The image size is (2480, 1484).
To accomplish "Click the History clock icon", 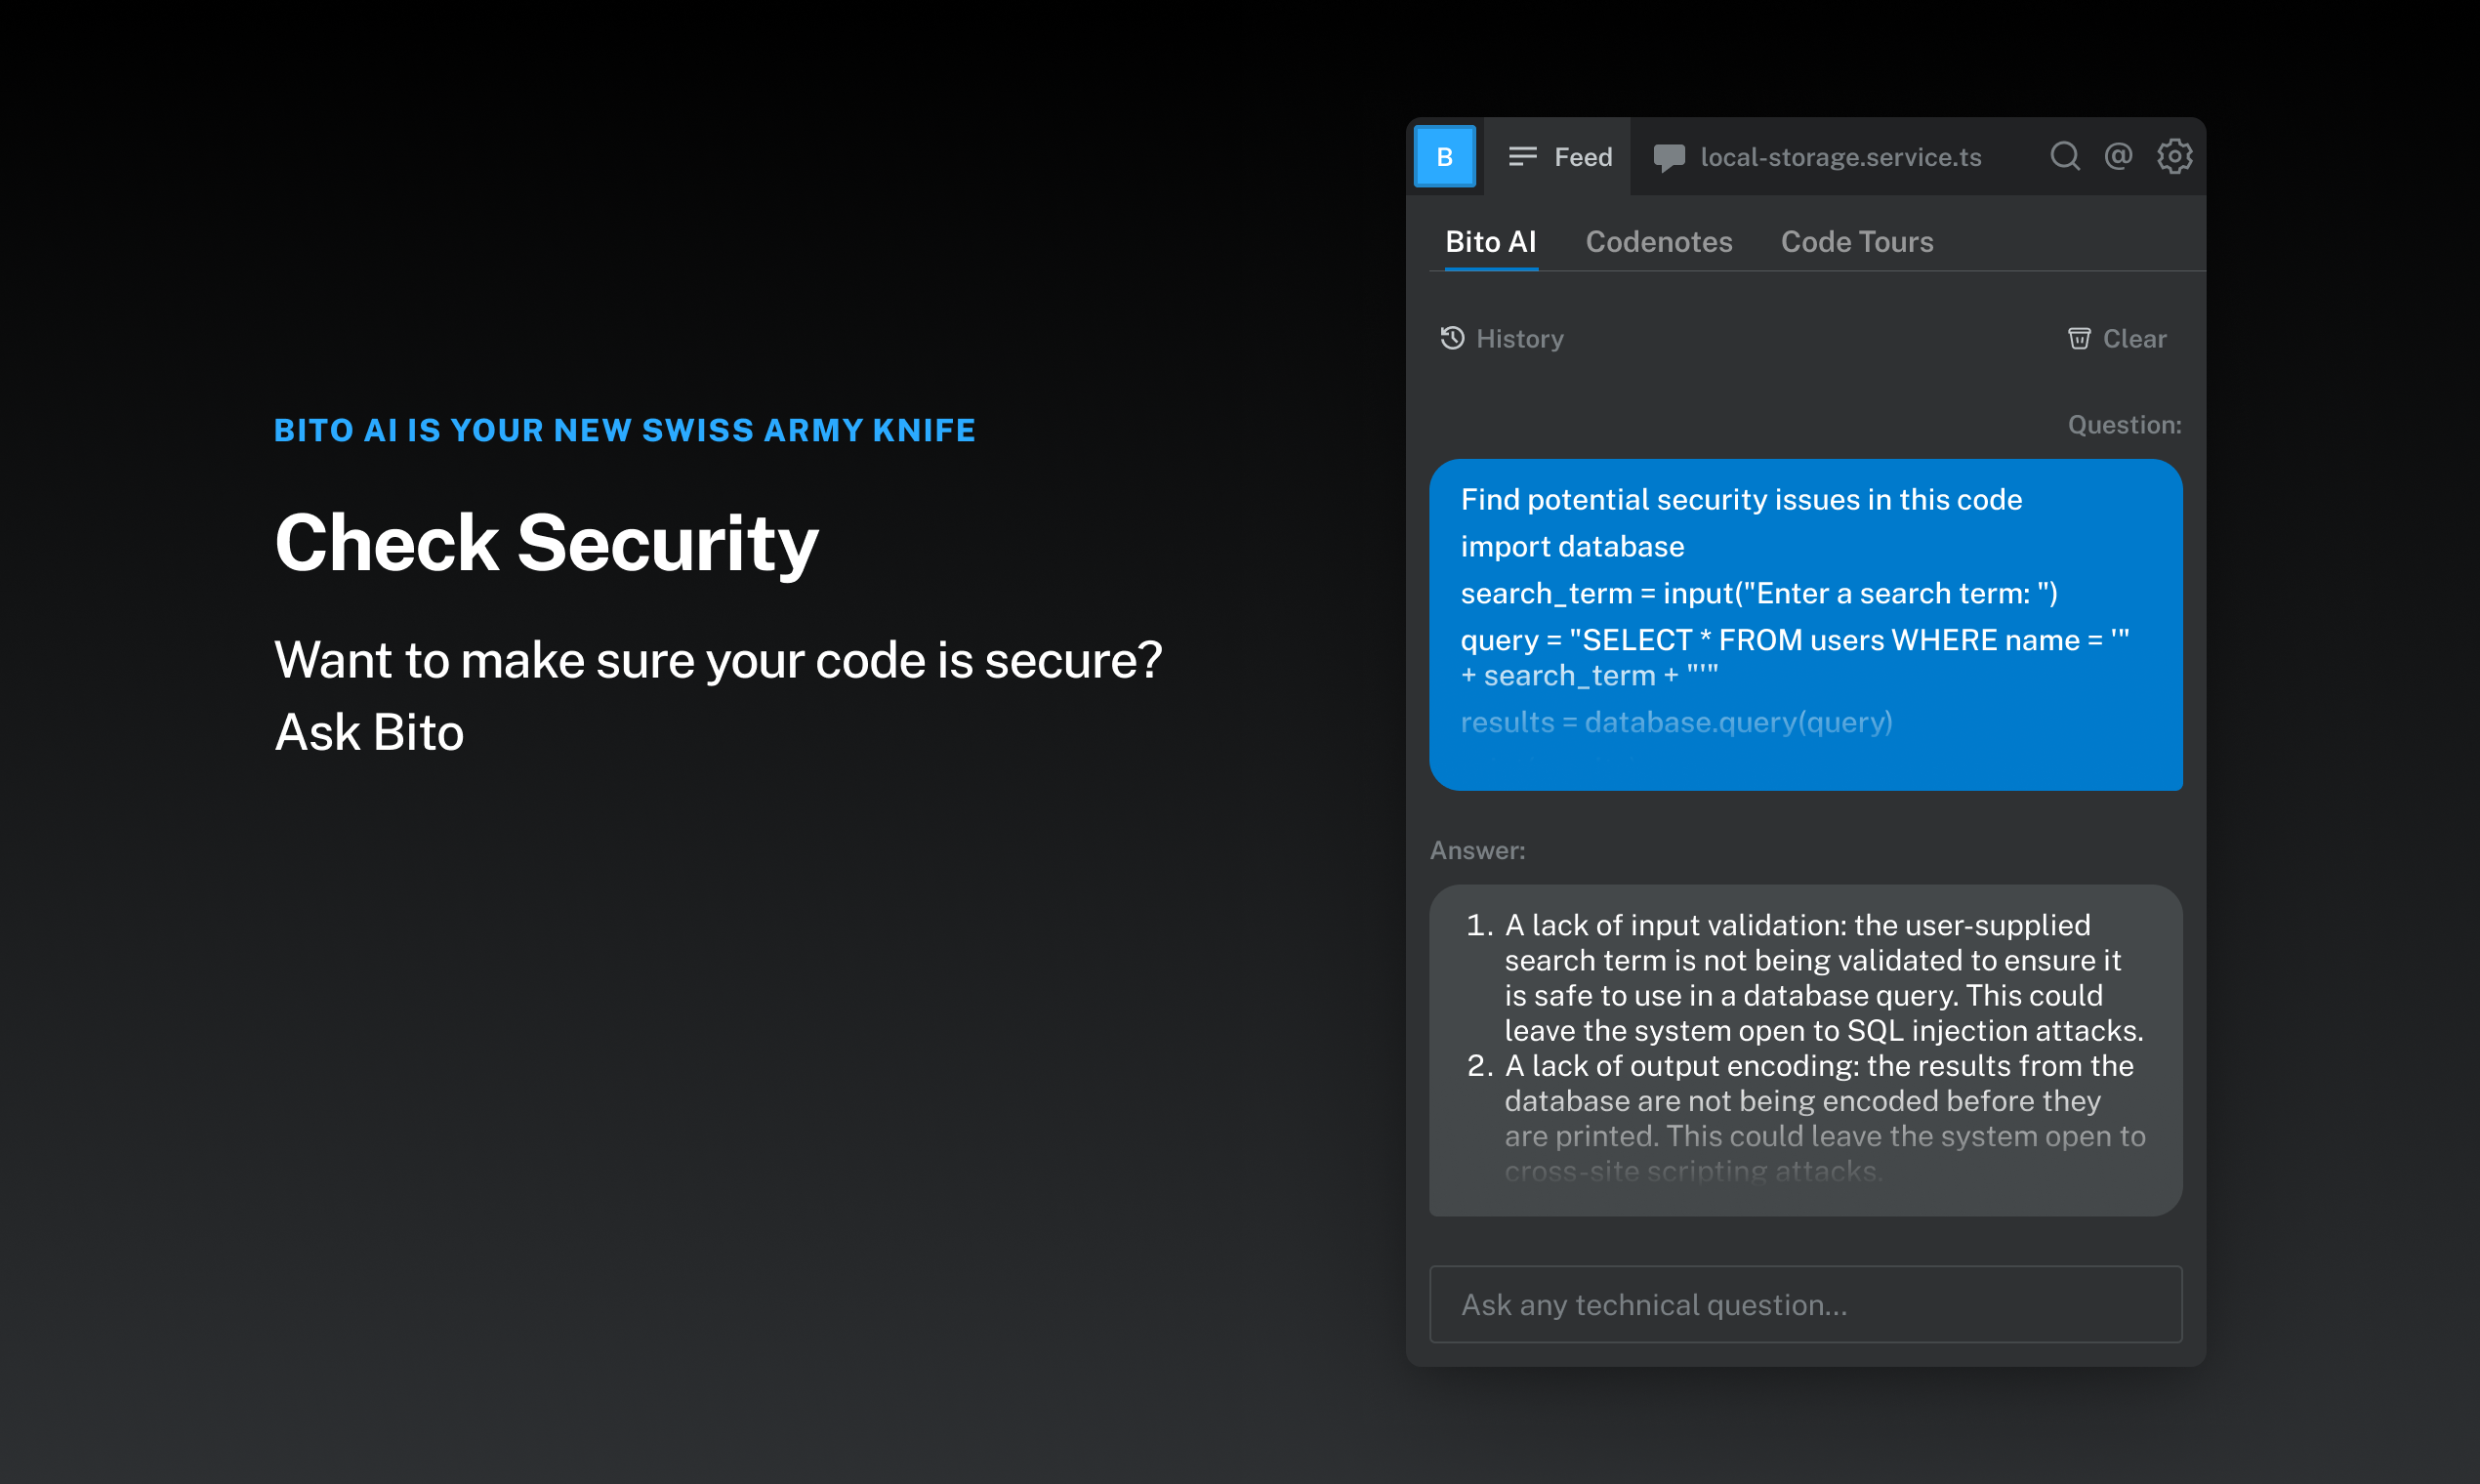I will point(1452,338).
